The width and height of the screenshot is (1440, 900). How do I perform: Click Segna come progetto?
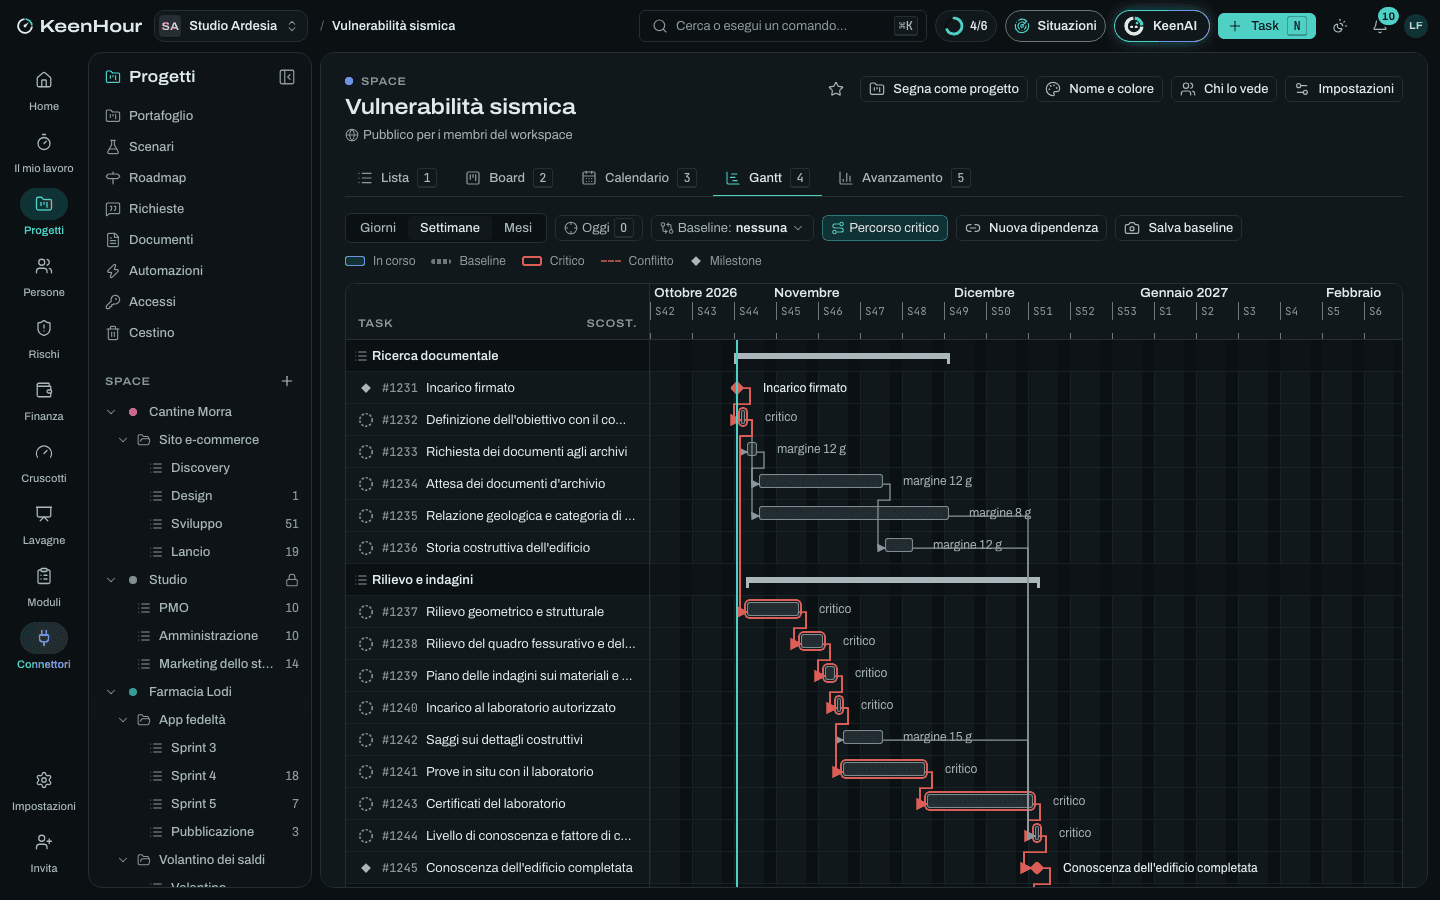pos(944,89)
